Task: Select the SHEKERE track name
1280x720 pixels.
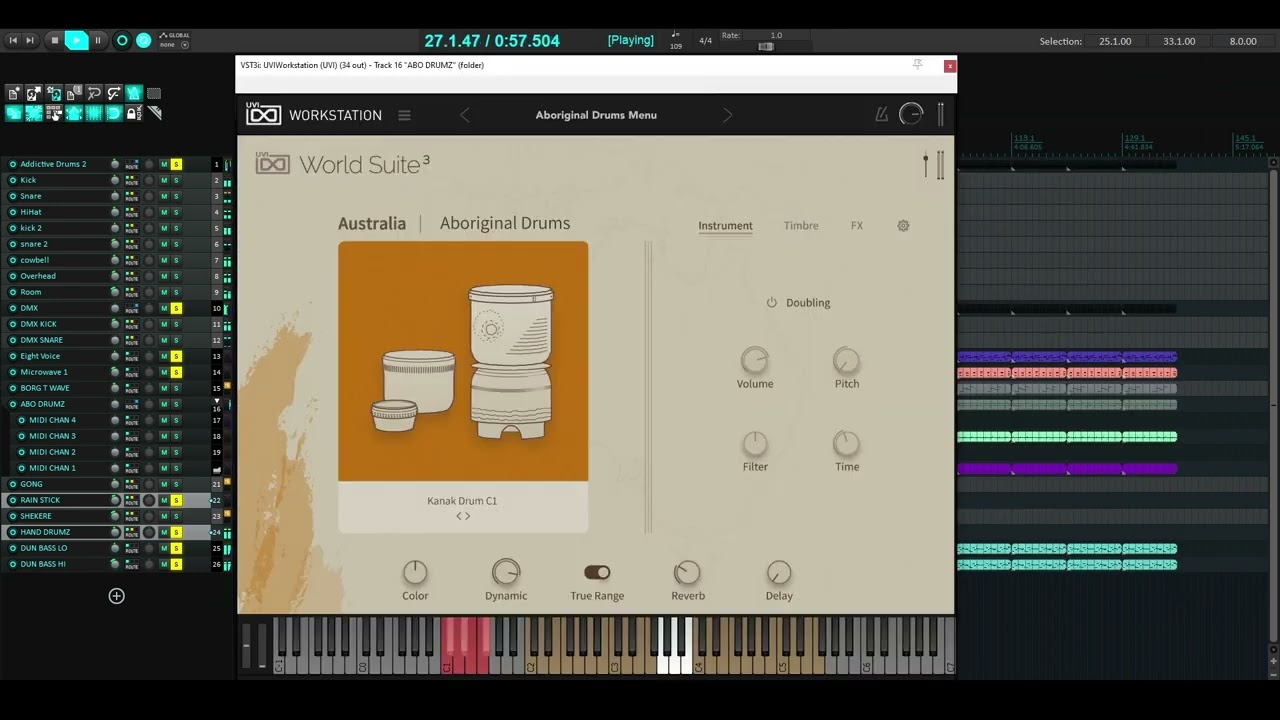Action: coord(36,516)
